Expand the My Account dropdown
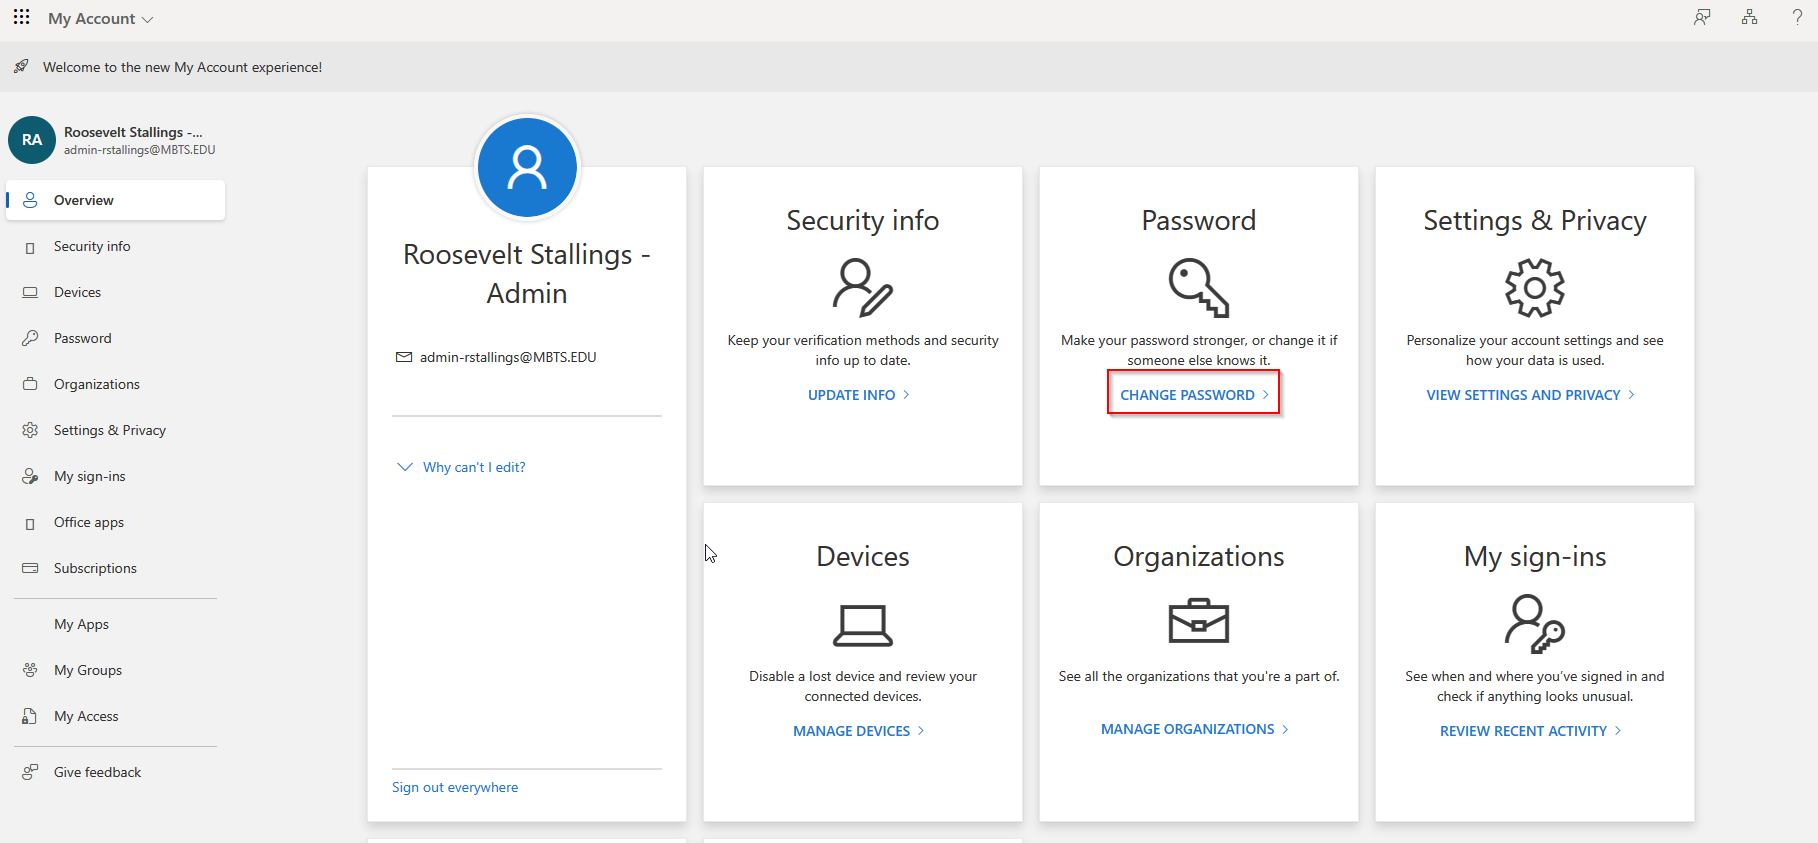The image size is (1818, 843). click(x=101, y=19)
